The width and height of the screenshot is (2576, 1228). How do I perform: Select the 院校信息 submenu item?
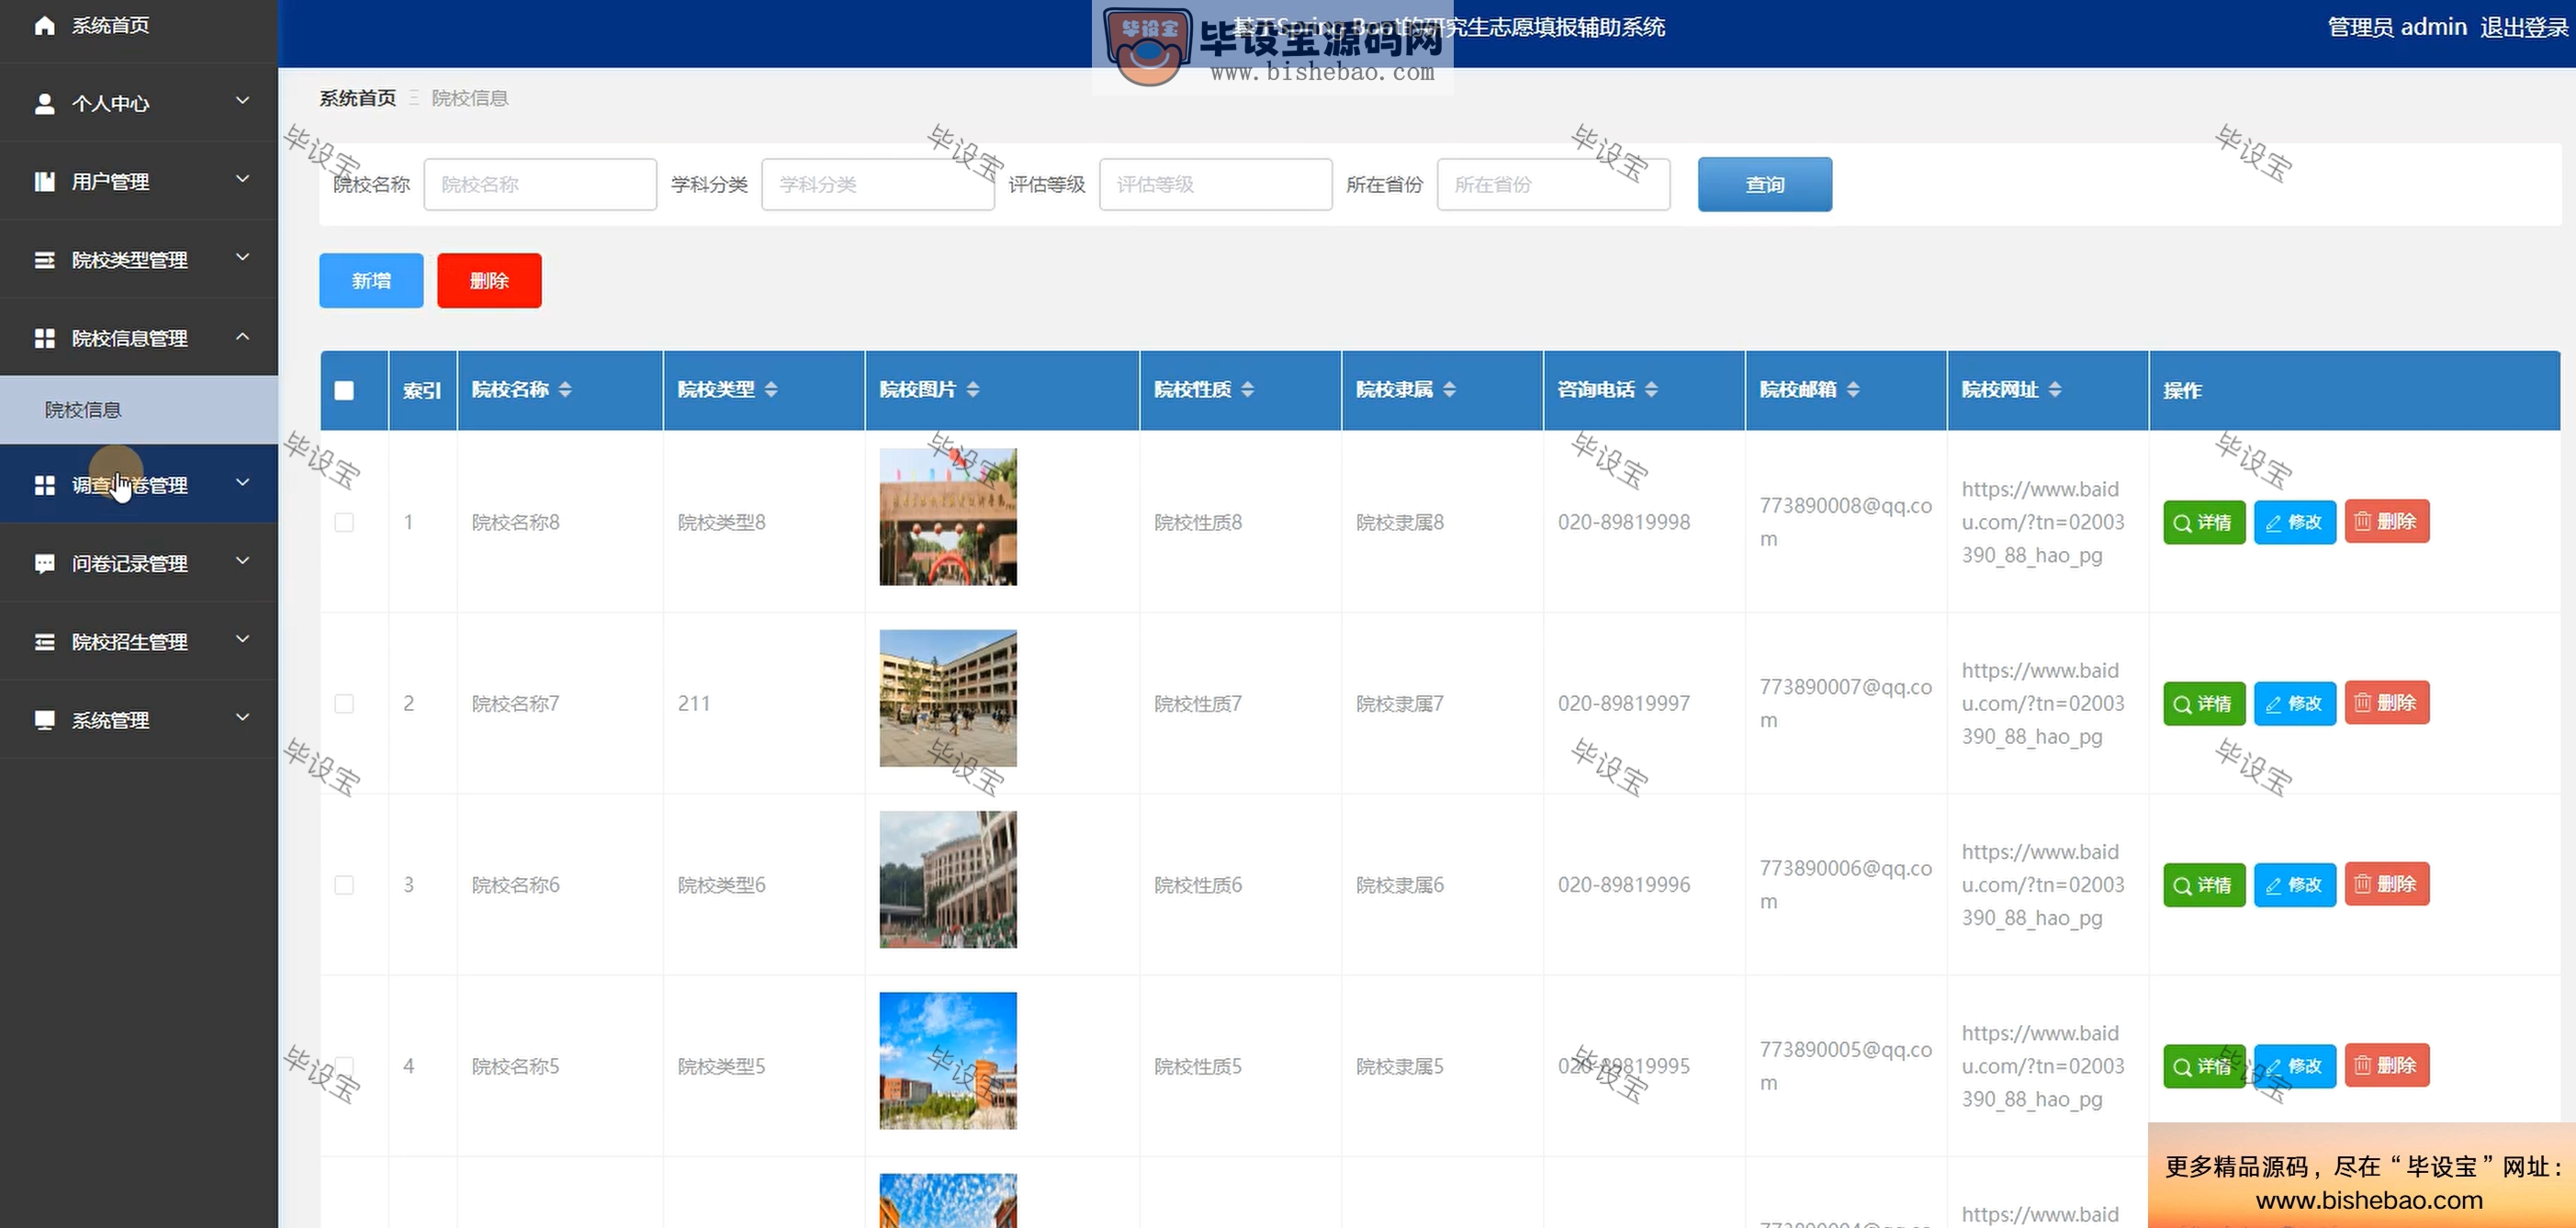click(139, 410)
